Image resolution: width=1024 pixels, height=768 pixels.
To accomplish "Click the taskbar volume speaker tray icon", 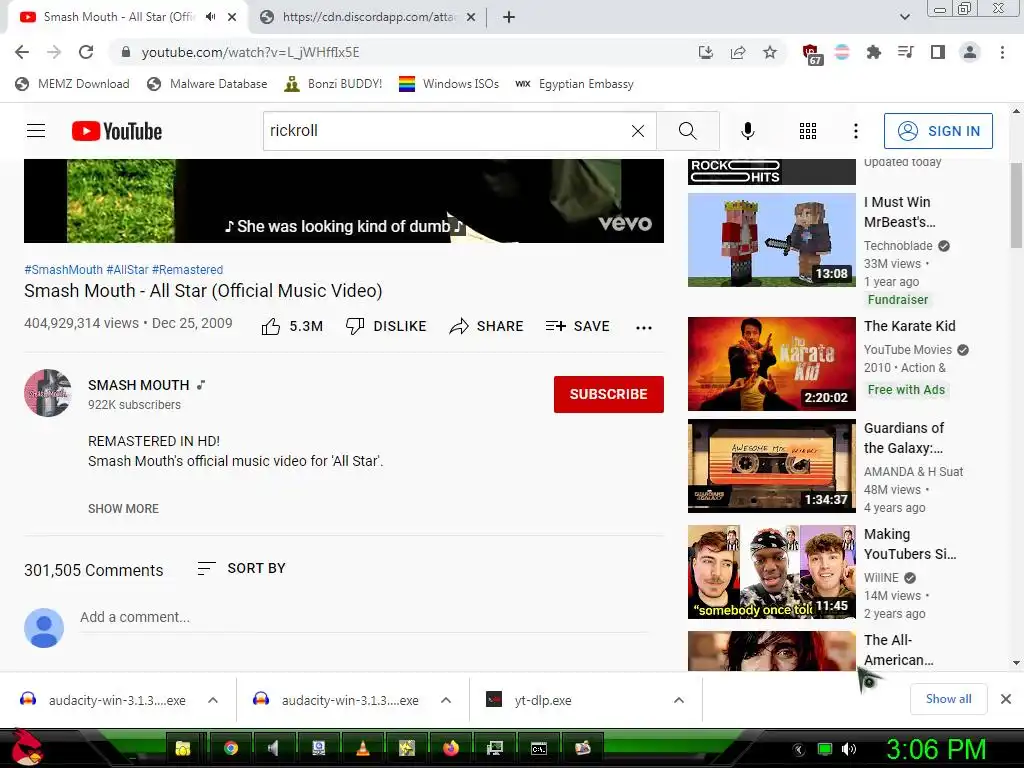I will (849, 748).
